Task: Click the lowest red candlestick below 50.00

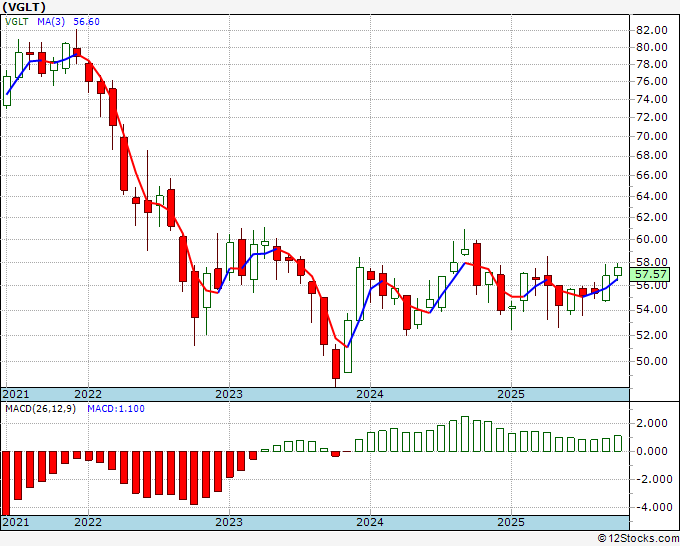Action: point(336,363)
